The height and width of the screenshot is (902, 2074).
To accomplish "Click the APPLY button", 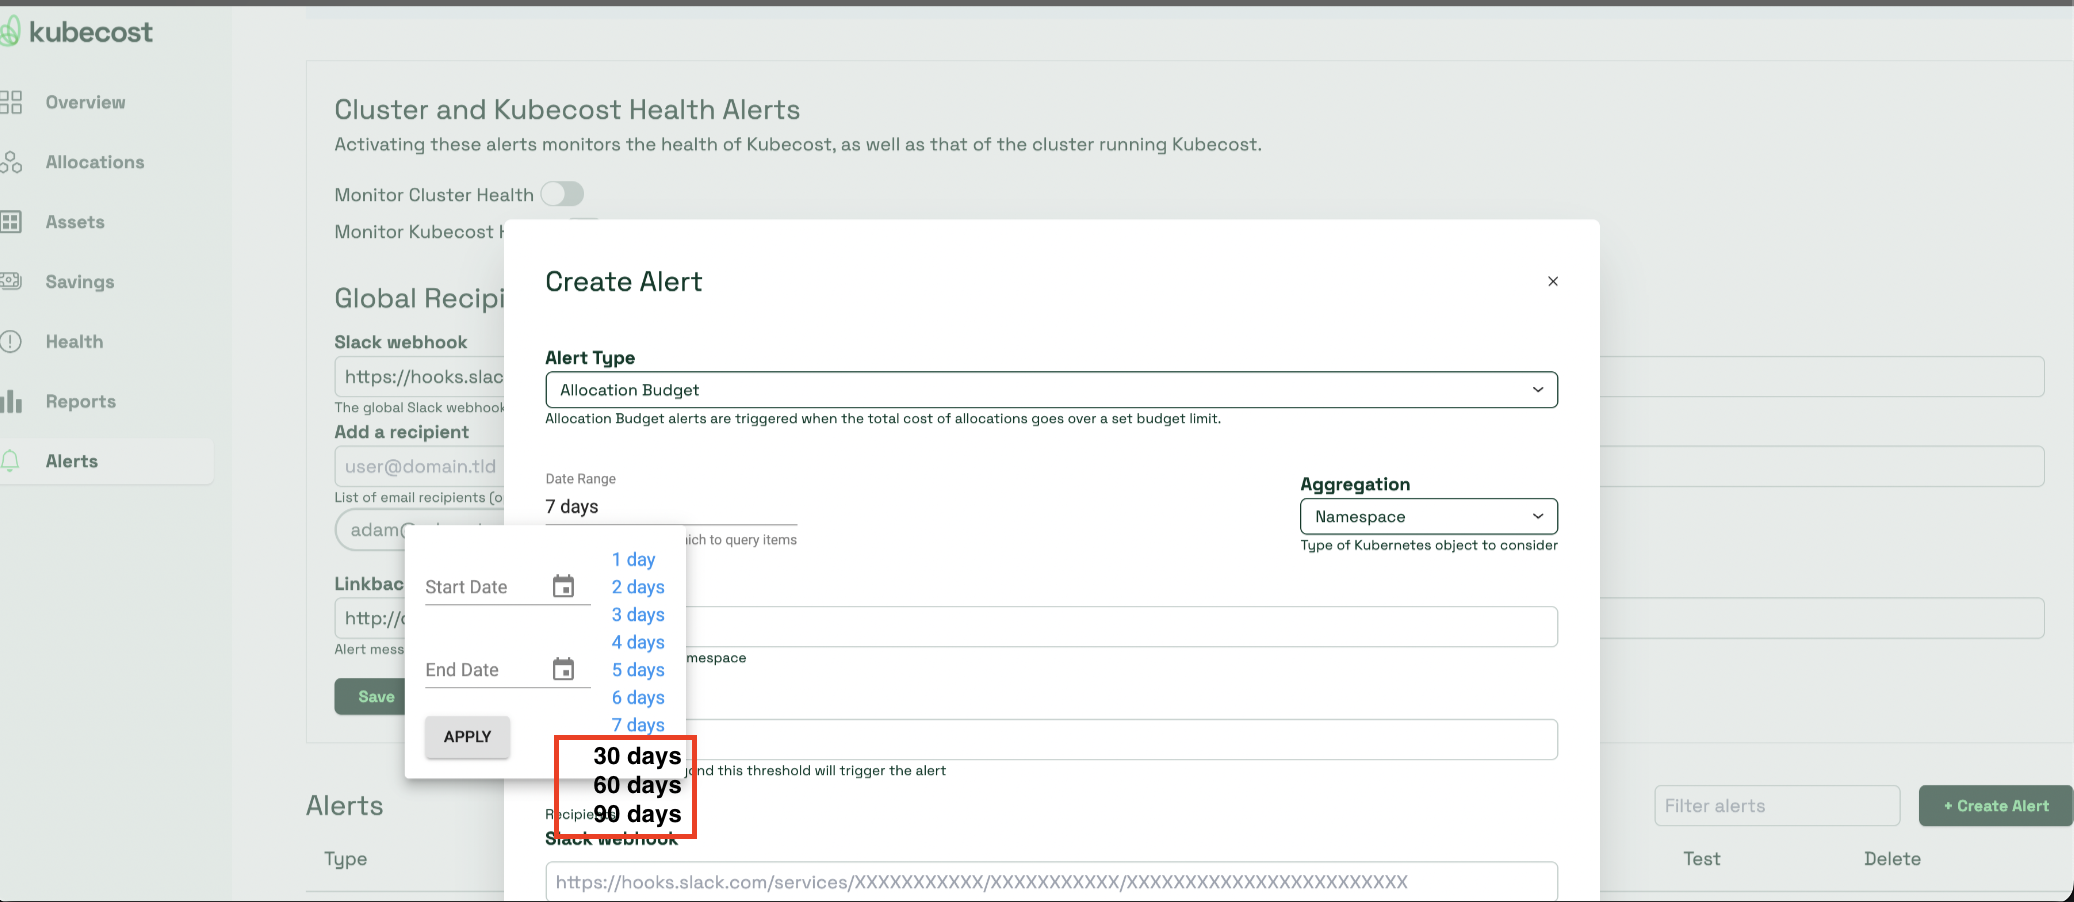I will 467,737.
